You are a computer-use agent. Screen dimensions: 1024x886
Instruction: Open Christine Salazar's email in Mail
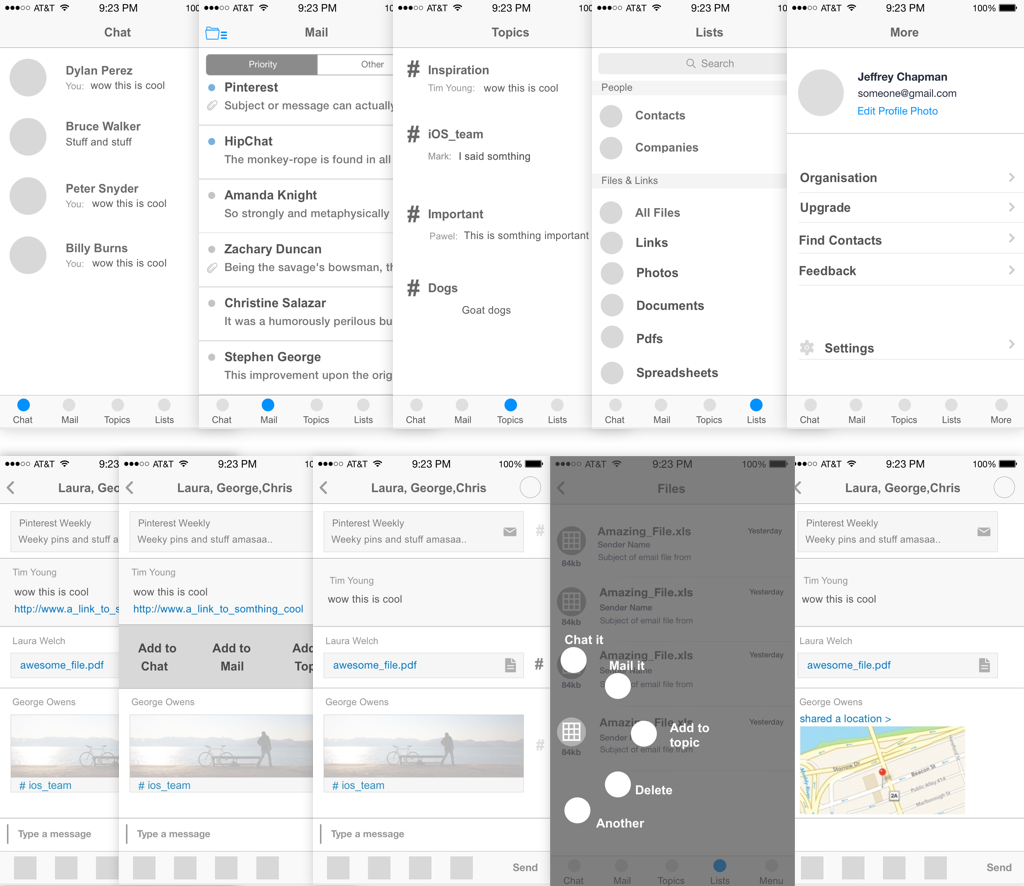(296, 312)
